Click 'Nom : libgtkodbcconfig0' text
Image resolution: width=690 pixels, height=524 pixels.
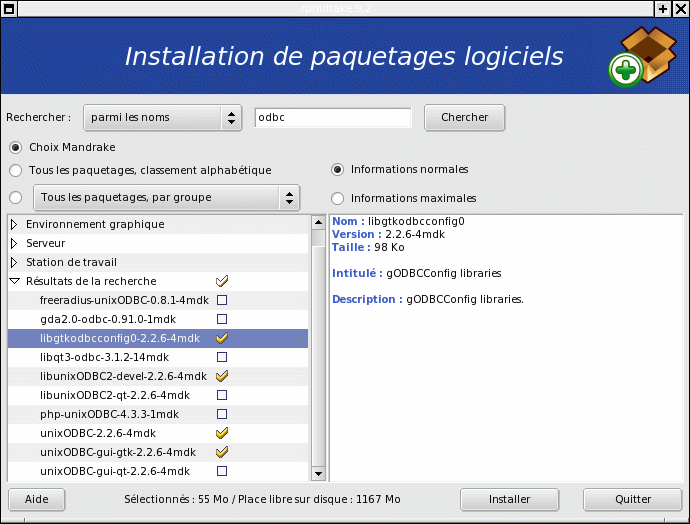398,221
